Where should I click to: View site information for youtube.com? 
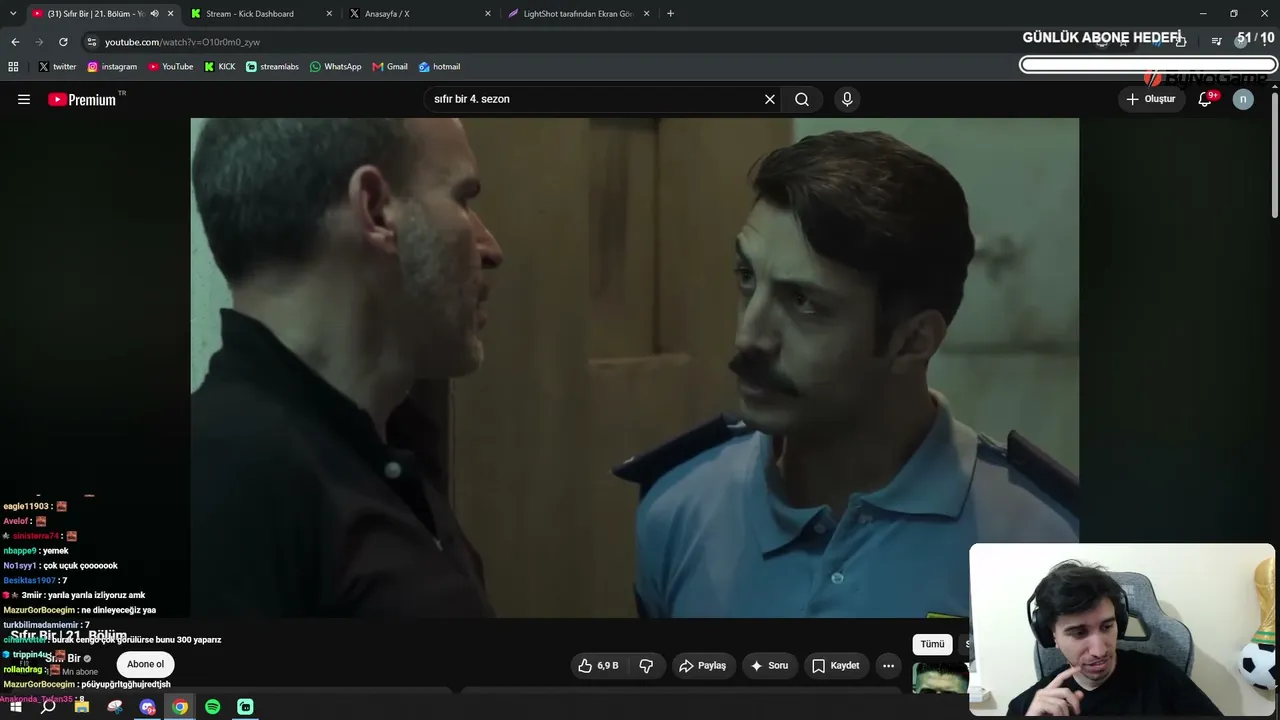coord(91,42)
